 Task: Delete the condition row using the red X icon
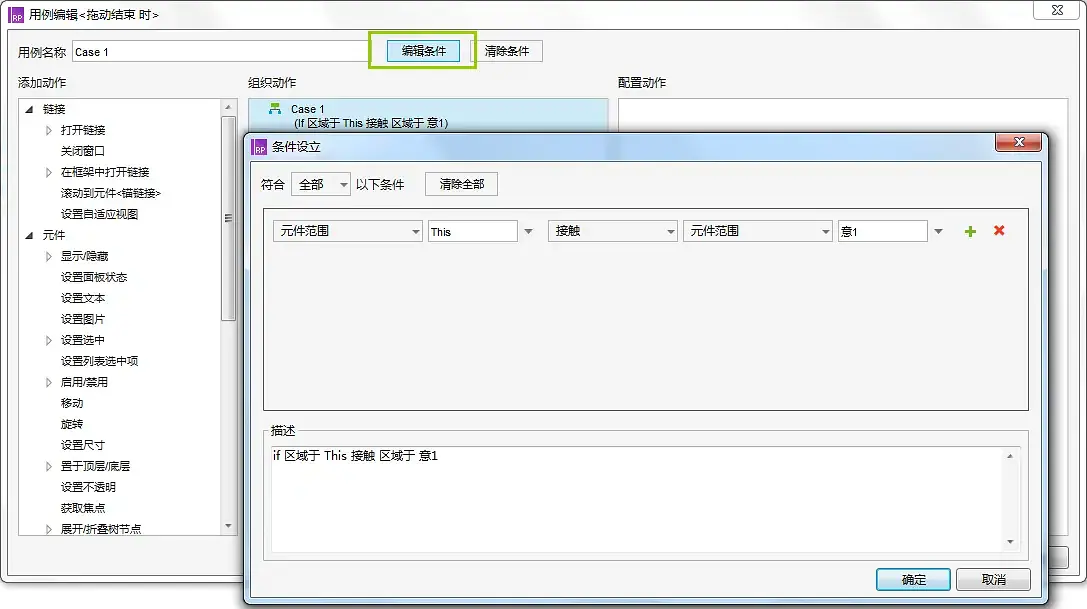click(997, 231)
